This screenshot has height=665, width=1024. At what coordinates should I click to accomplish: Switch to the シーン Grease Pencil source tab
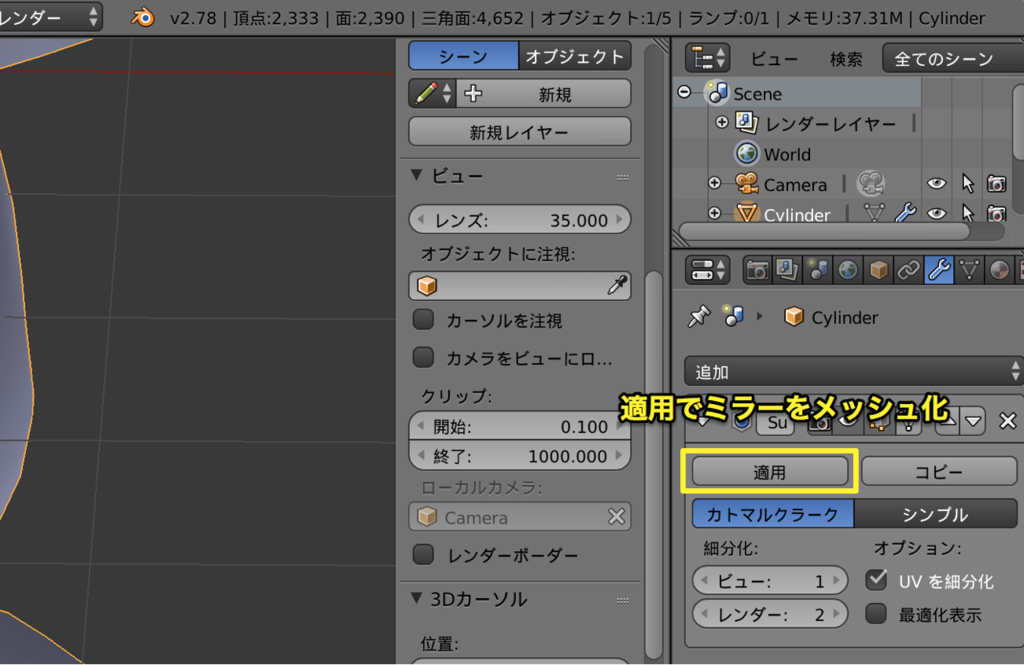(x=464, y=56)
